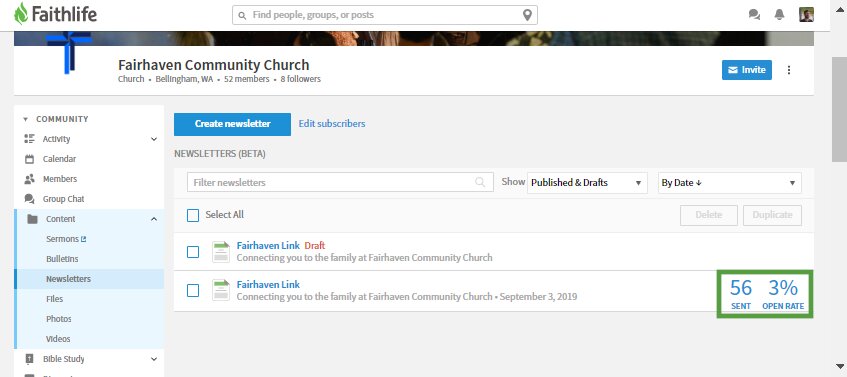Click the Duplicate button
Viewport: 847px width, 377px height.
(772, 215)
